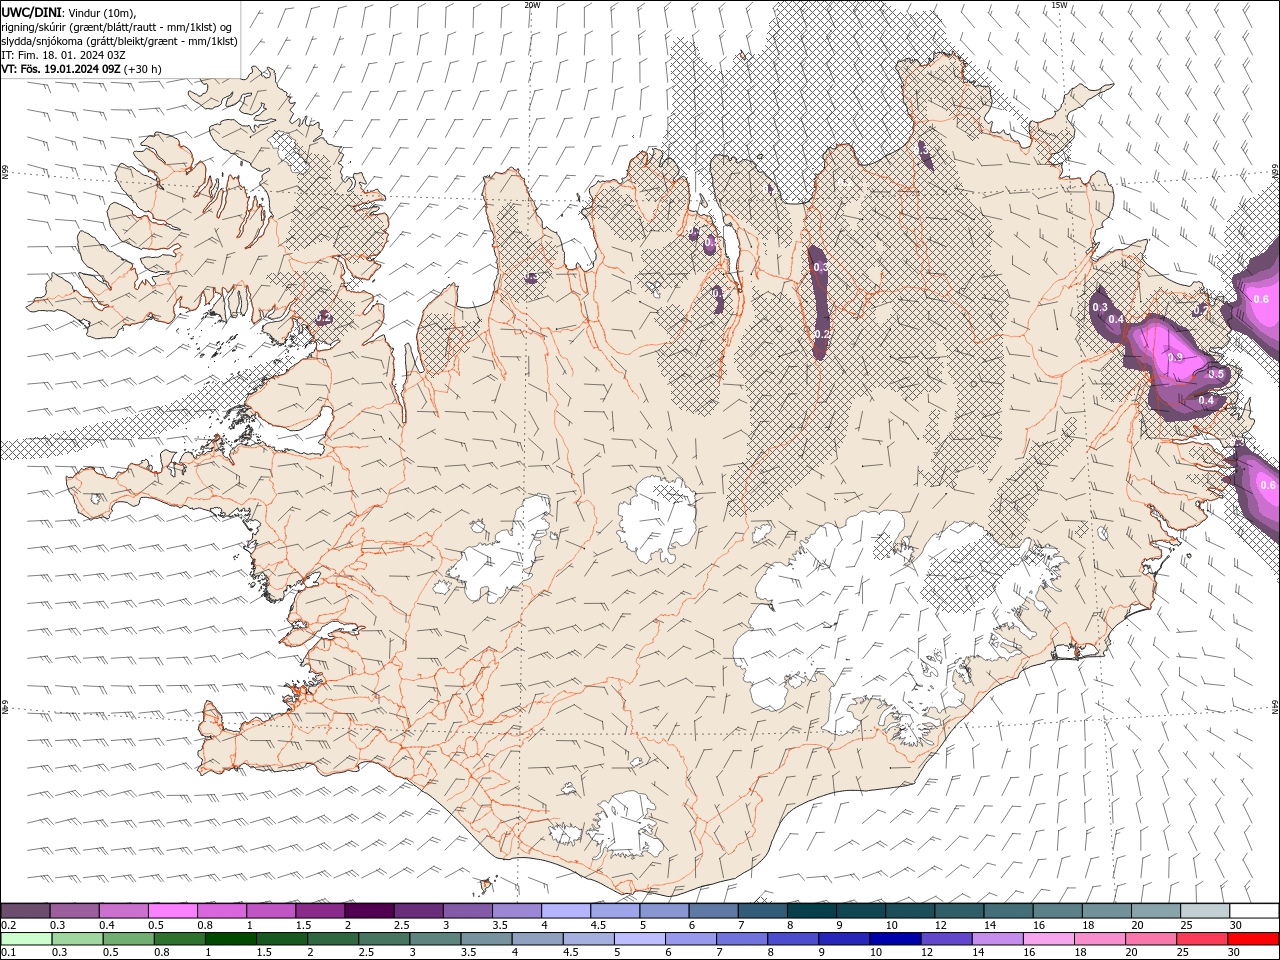Viewport: 1280px width, 960px height.
Task: Select the red-pink swatch starting at 25, lower legend
Action: pyautogui.click(x=1202, y=938)
